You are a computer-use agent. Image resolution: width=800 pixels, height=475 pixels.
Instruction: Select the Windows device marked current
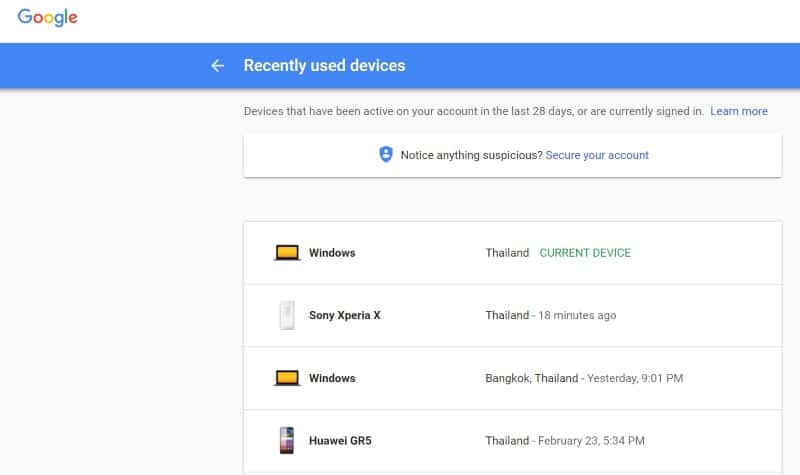[x=332, y=253]
